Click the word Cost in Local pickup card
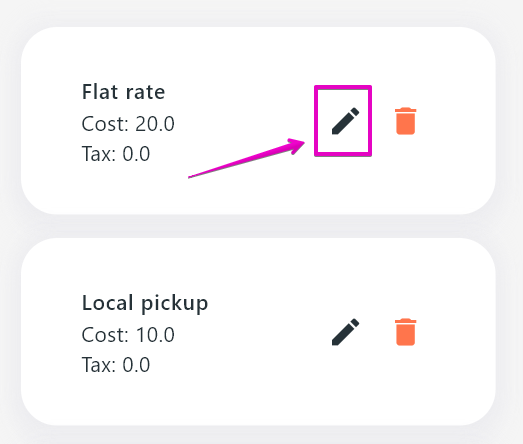This screenshot has height=444, width=523. [x=103, y=335]
